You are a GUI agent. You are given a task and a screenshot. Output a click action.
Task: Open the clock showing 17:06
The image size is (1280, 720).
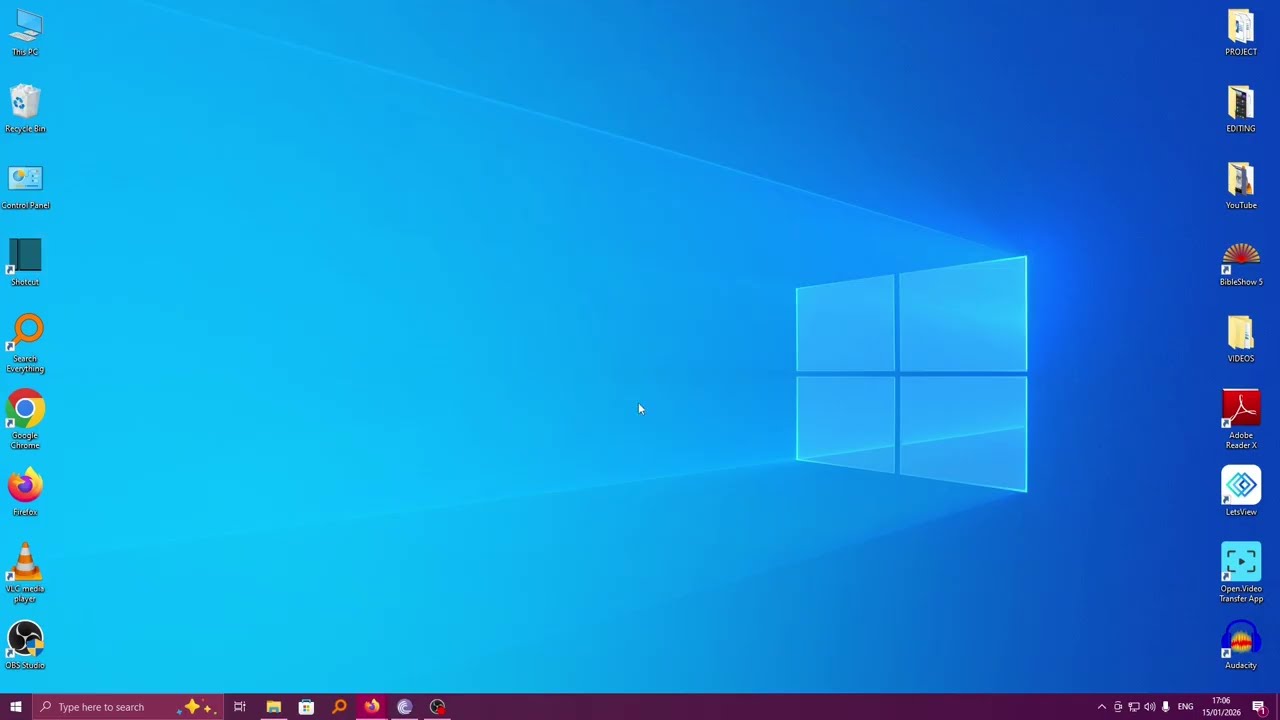pos(1221,707)
